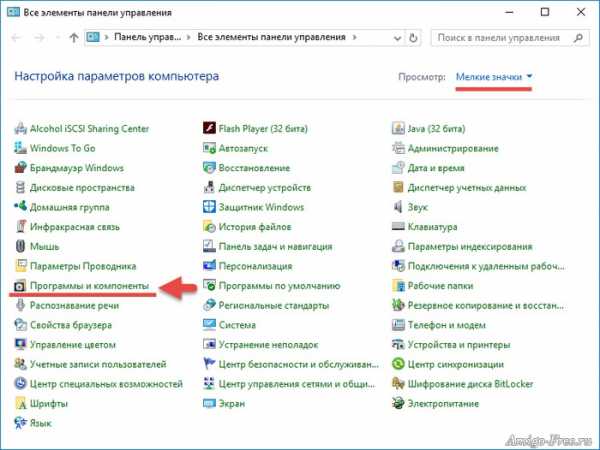Open Язык link
The height and width of the screenshot is (450, 600).
[41, 423]
